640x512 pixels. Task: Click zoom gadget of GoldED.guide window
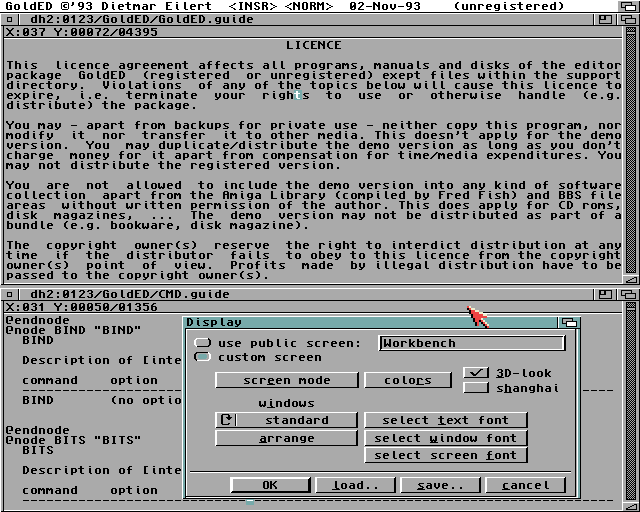606,20
